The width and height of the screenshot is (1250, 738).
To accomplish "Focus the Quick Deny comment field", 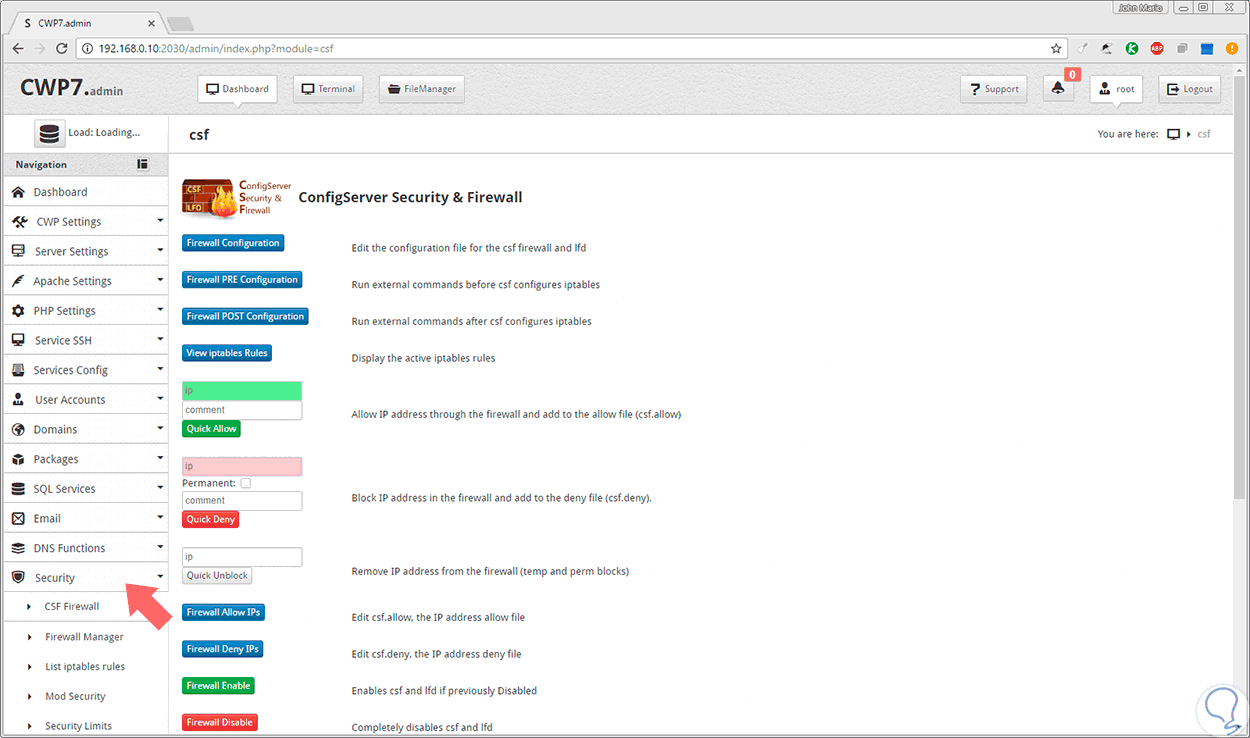I will click(242, 500).
